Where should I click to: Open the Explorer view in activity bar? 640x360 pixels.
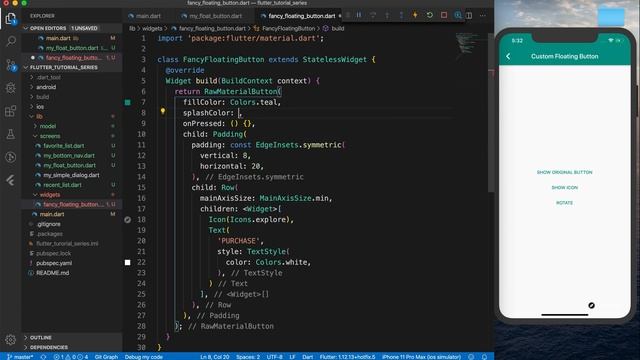pyautogui.click(x=11, y=18)
